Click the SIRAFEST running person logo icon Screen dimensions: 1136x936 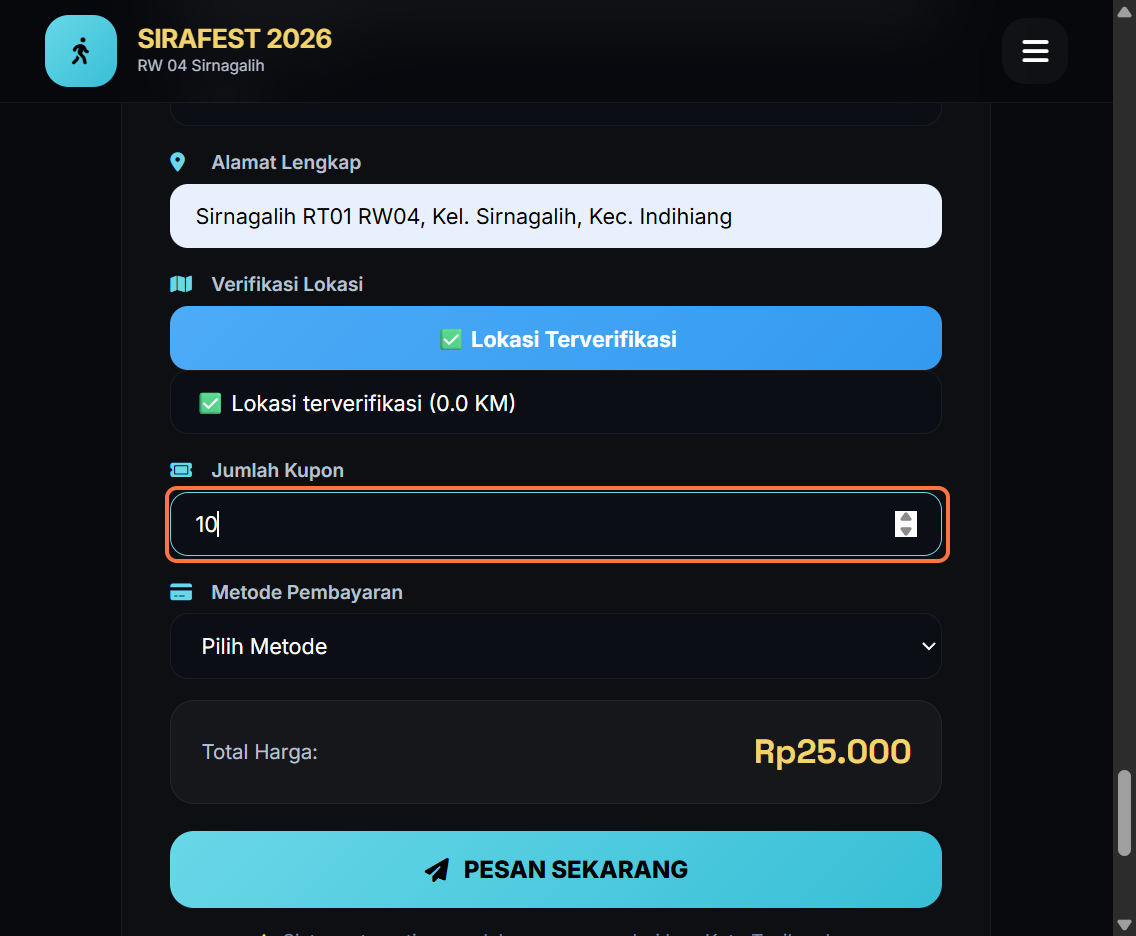(x=80, y=51)
